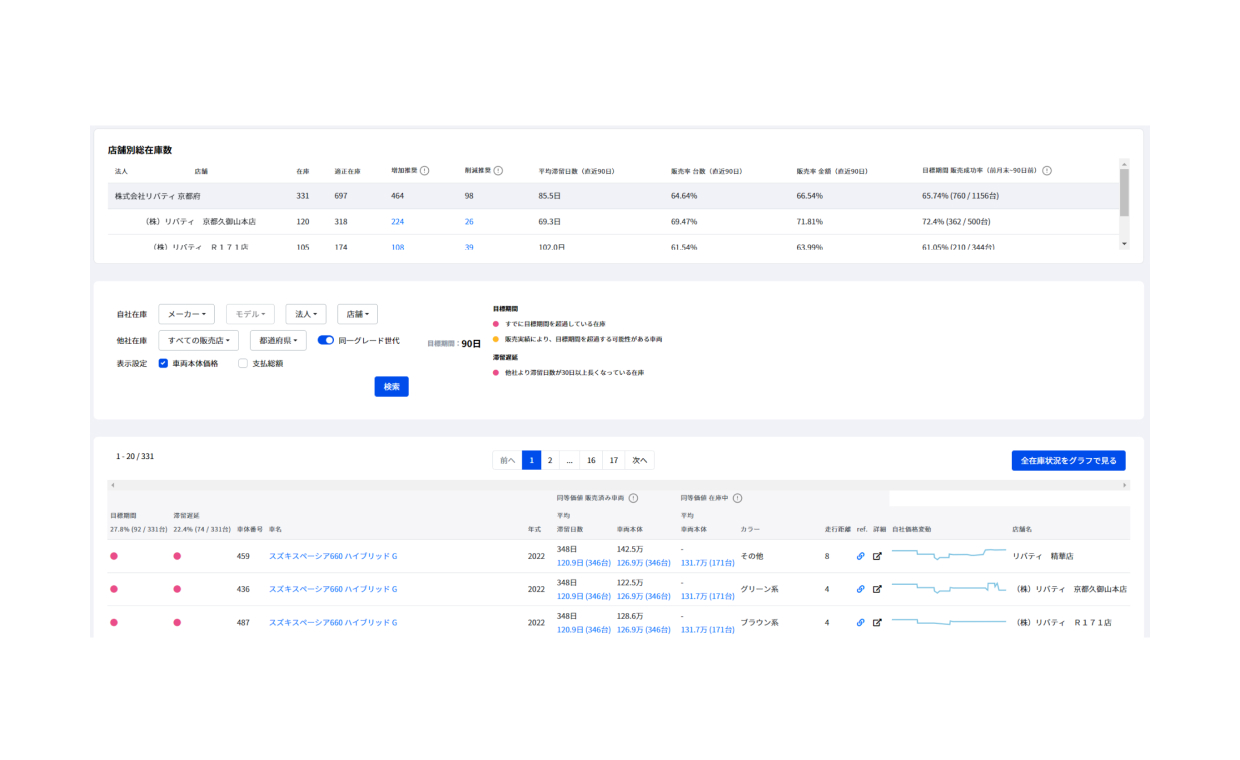Viewport: 1240px width, 760px height.
Task: Select page 1 in the pagination
Action: (x=531, y=460)
